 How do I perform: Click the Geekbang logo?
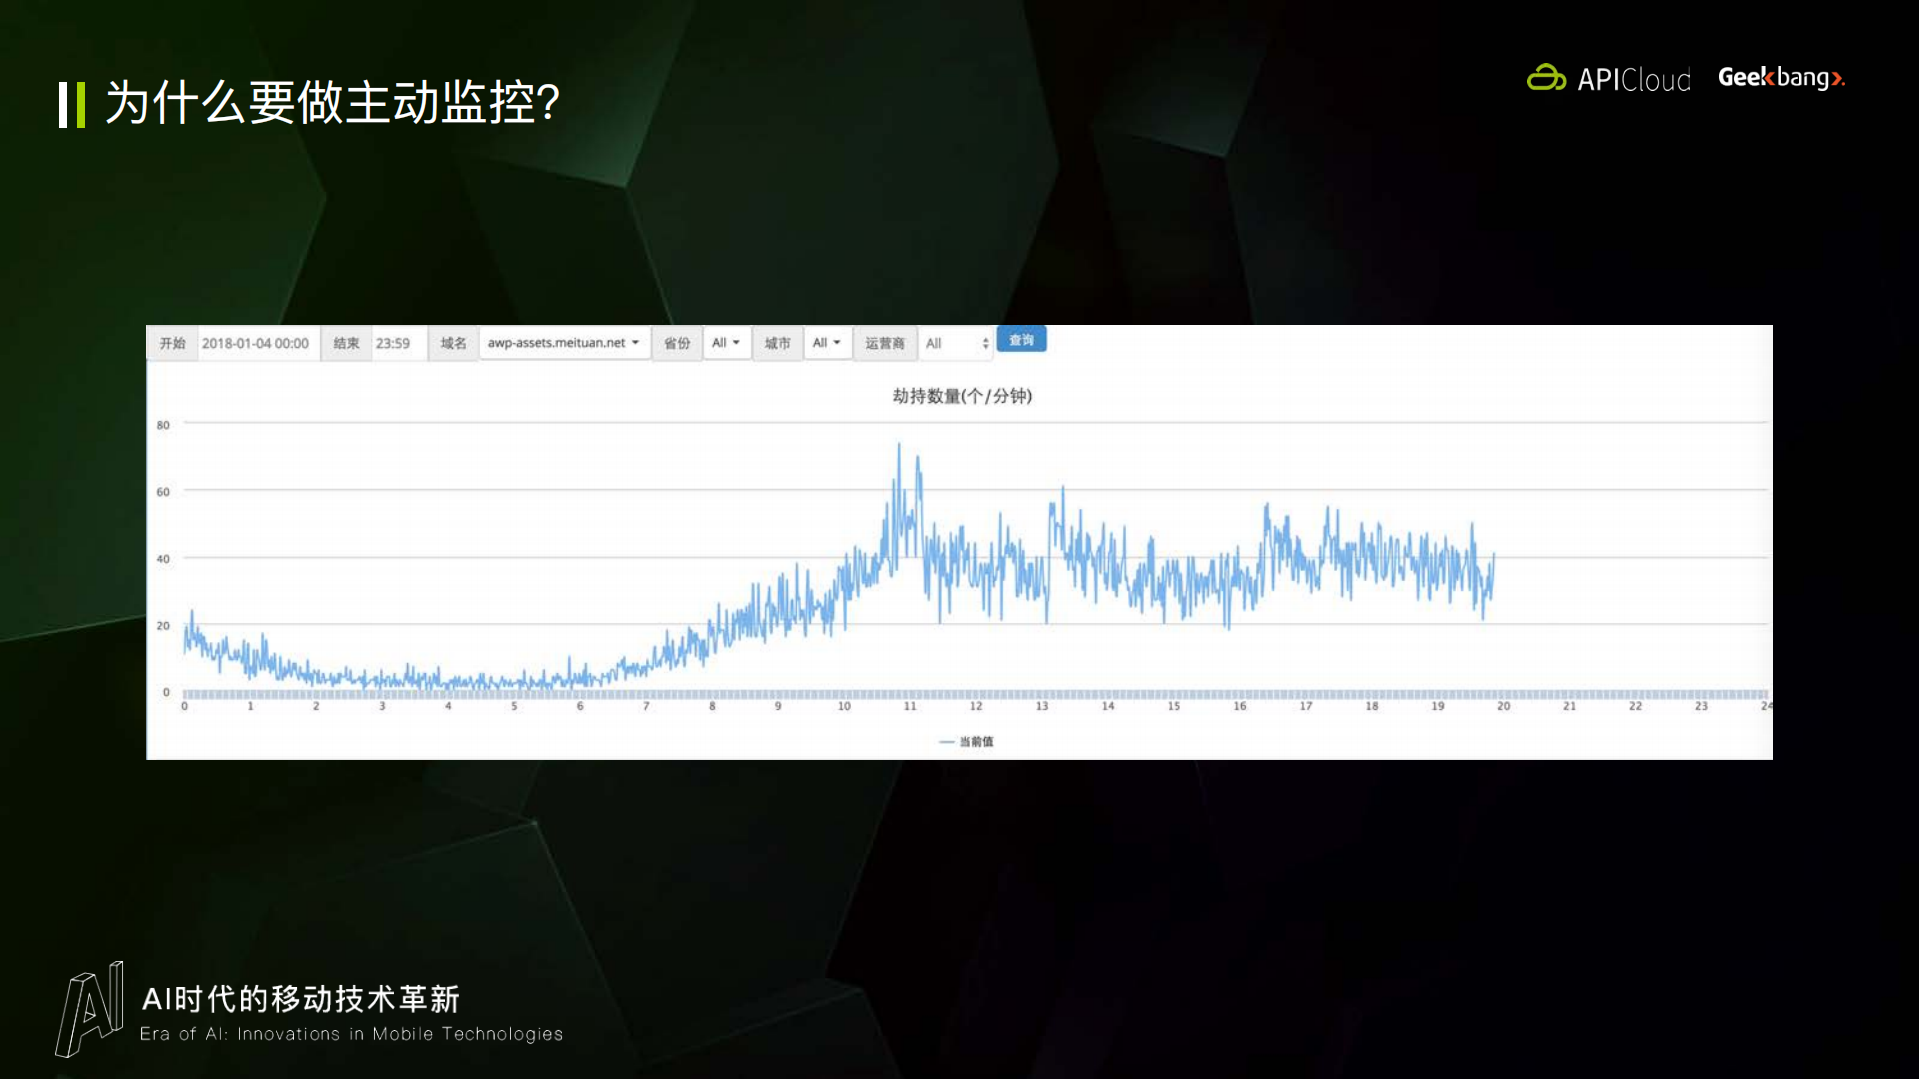tap(1780, 78)
